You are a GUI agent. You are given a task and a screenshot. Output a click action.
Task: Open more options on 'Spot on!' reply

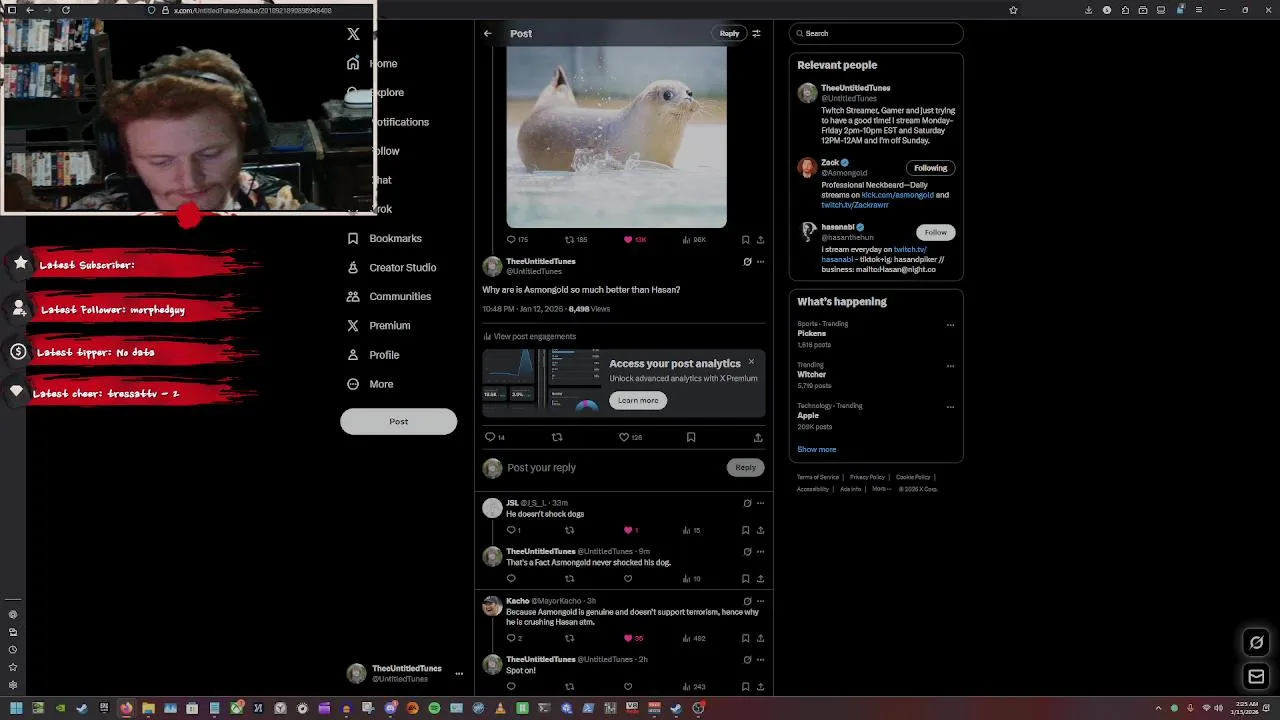click(761, 660)
